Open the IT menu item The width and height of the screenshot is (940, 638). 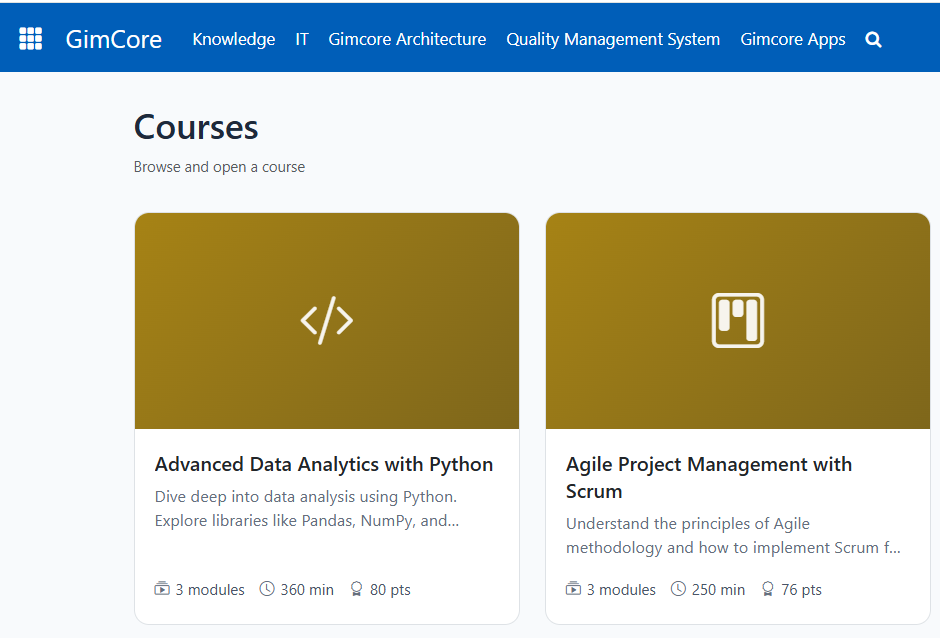(302, 40)
